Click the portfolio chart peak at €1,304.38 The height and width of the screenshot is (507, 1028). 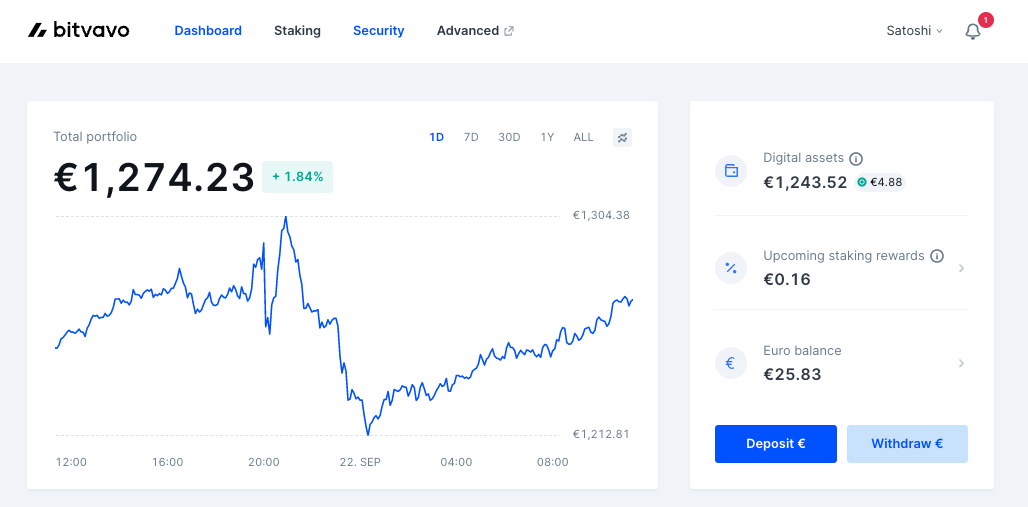[285, 217]
